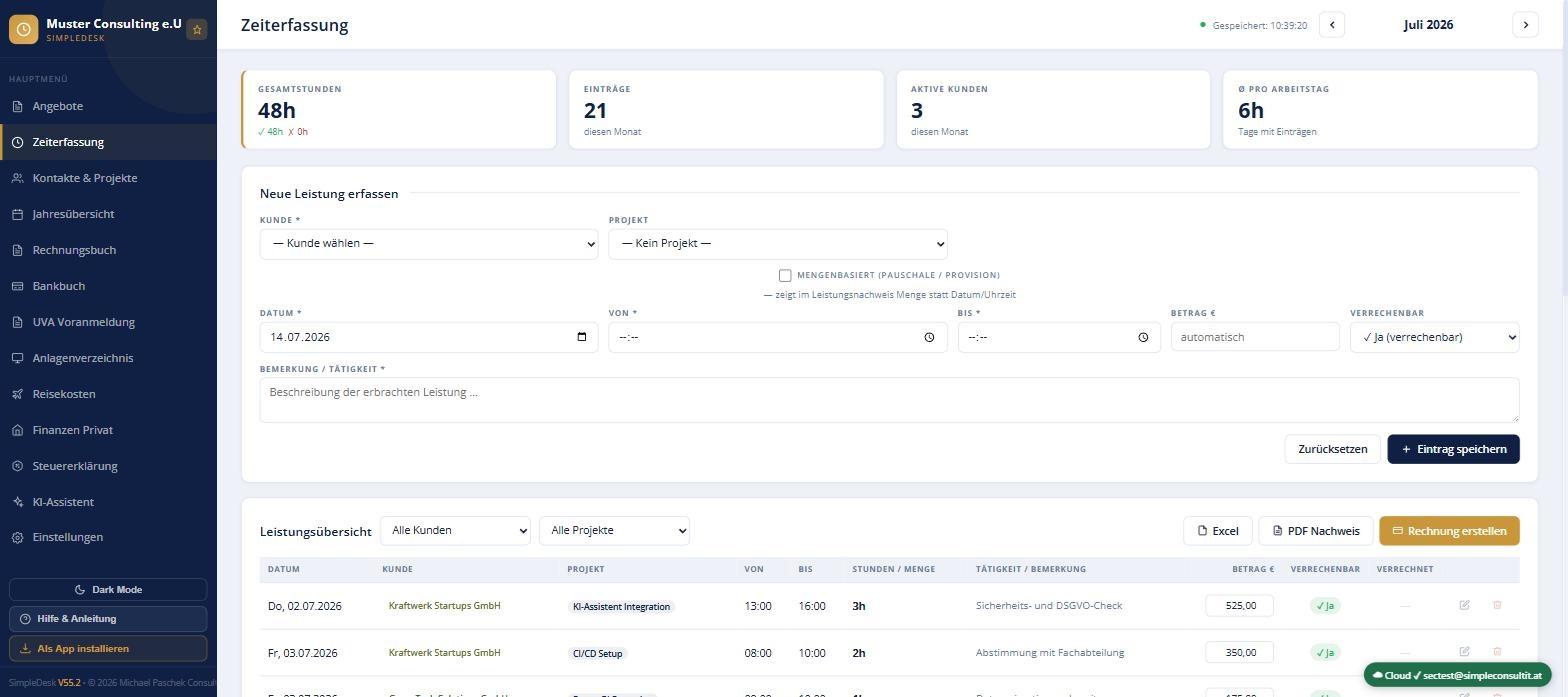Open Kontakte & Projekte in the sidebar
Viewport: 1568px width, 697px height.
[x=108, y=178]
